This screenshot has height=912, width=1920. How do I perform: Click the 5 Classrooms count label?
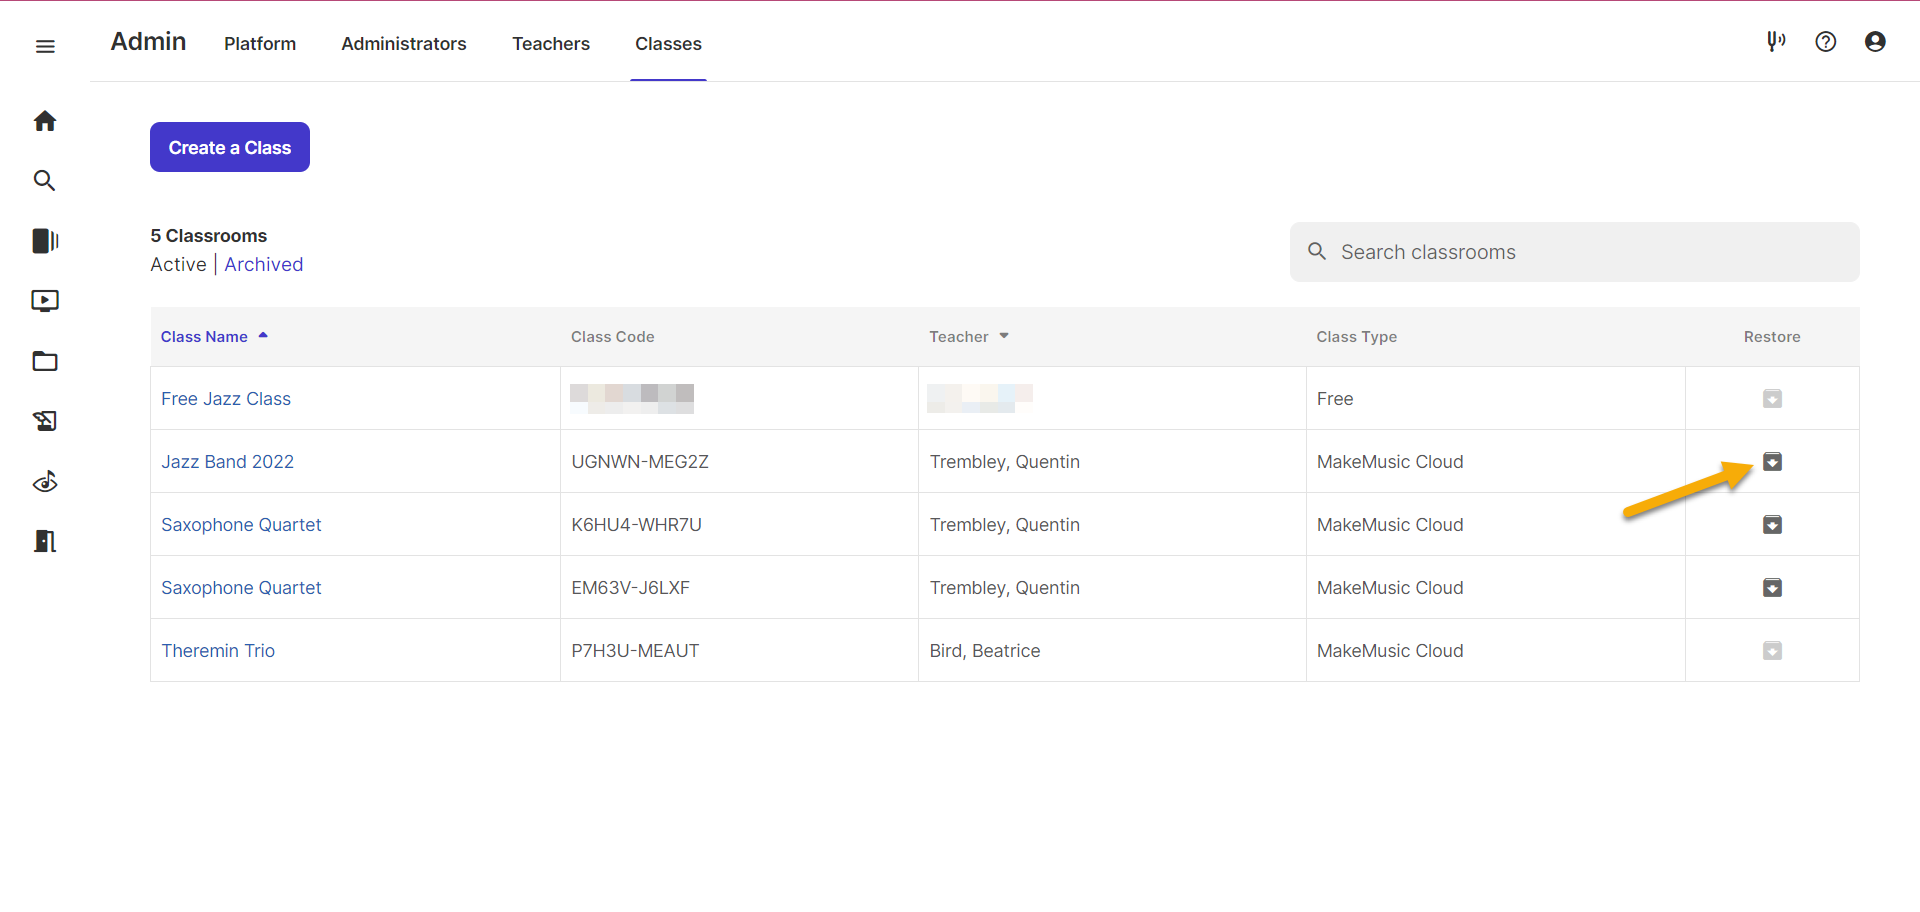[209, 236]
